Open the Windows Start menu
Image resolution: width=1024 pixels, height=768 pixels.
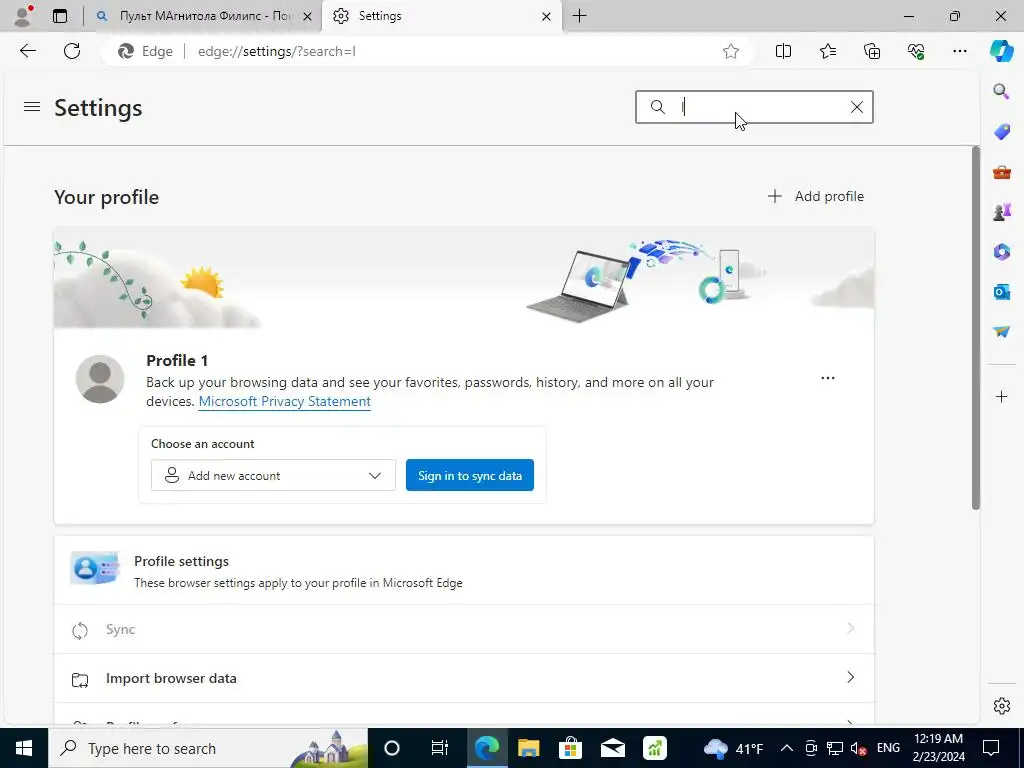click(24, 748)
